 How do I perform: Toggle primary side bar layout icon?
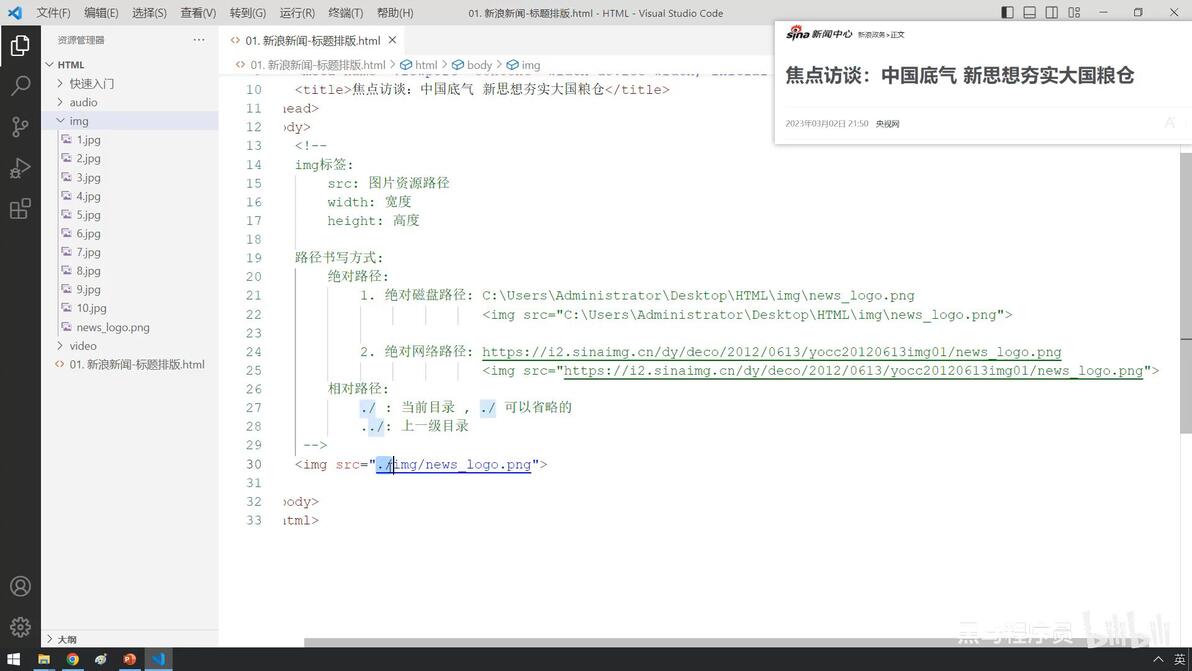point(1007,12)
